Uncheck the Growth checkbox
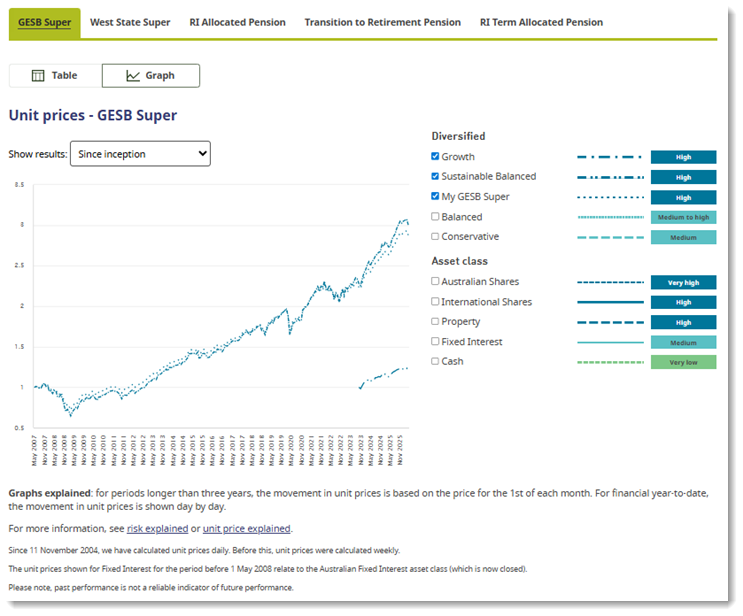Image resolution: width=743 pixels, height=616 pixels. pos(435,156)
